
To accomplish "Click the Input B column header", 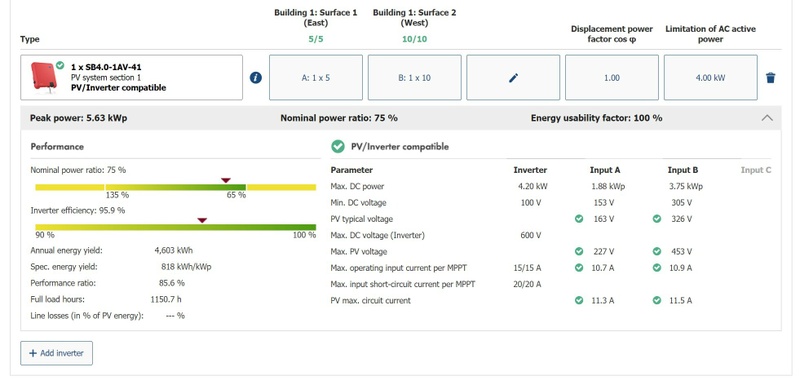I will click(683, 170).
